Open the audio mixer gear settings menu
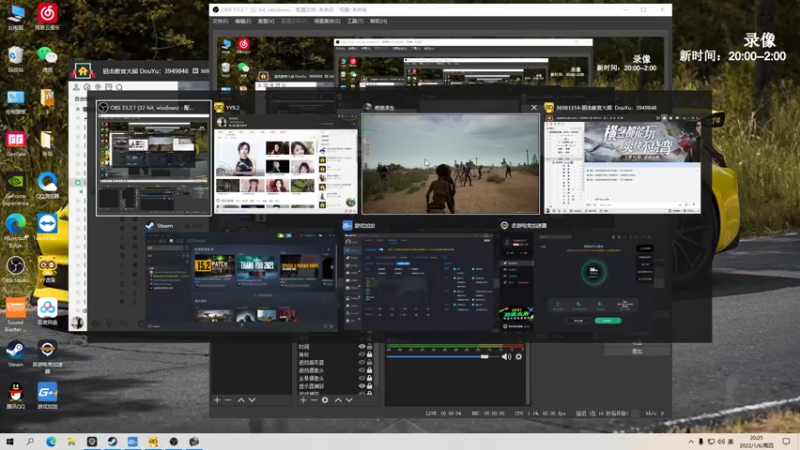The height and width of the screenshot is (450, 800). click(518, 356)
